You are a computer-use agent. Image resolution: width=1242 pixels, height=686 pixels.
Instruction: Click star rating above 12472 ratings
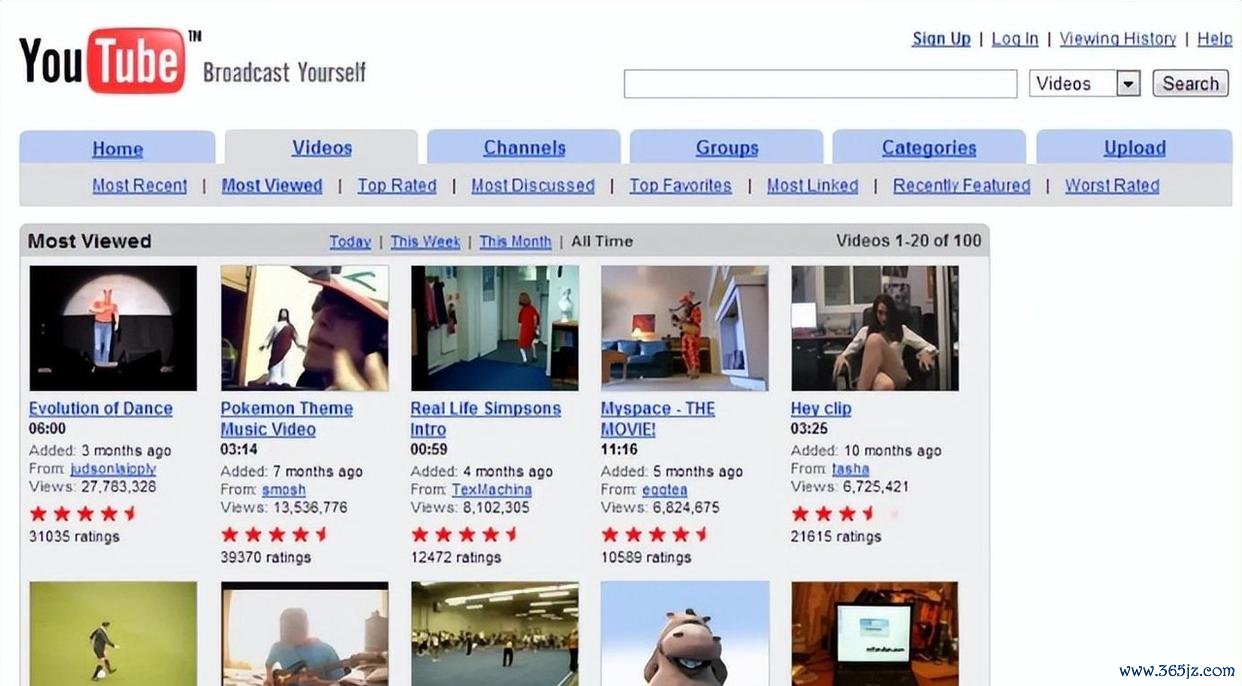(465, 534)
